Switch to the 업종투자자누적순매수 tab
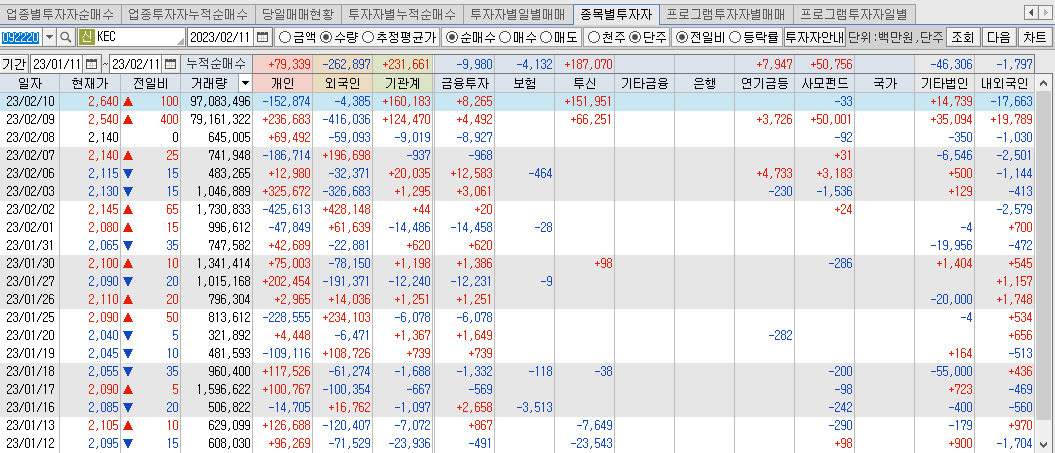The width and height of the screenshot is (1055, 453). (x=188, y=13)
